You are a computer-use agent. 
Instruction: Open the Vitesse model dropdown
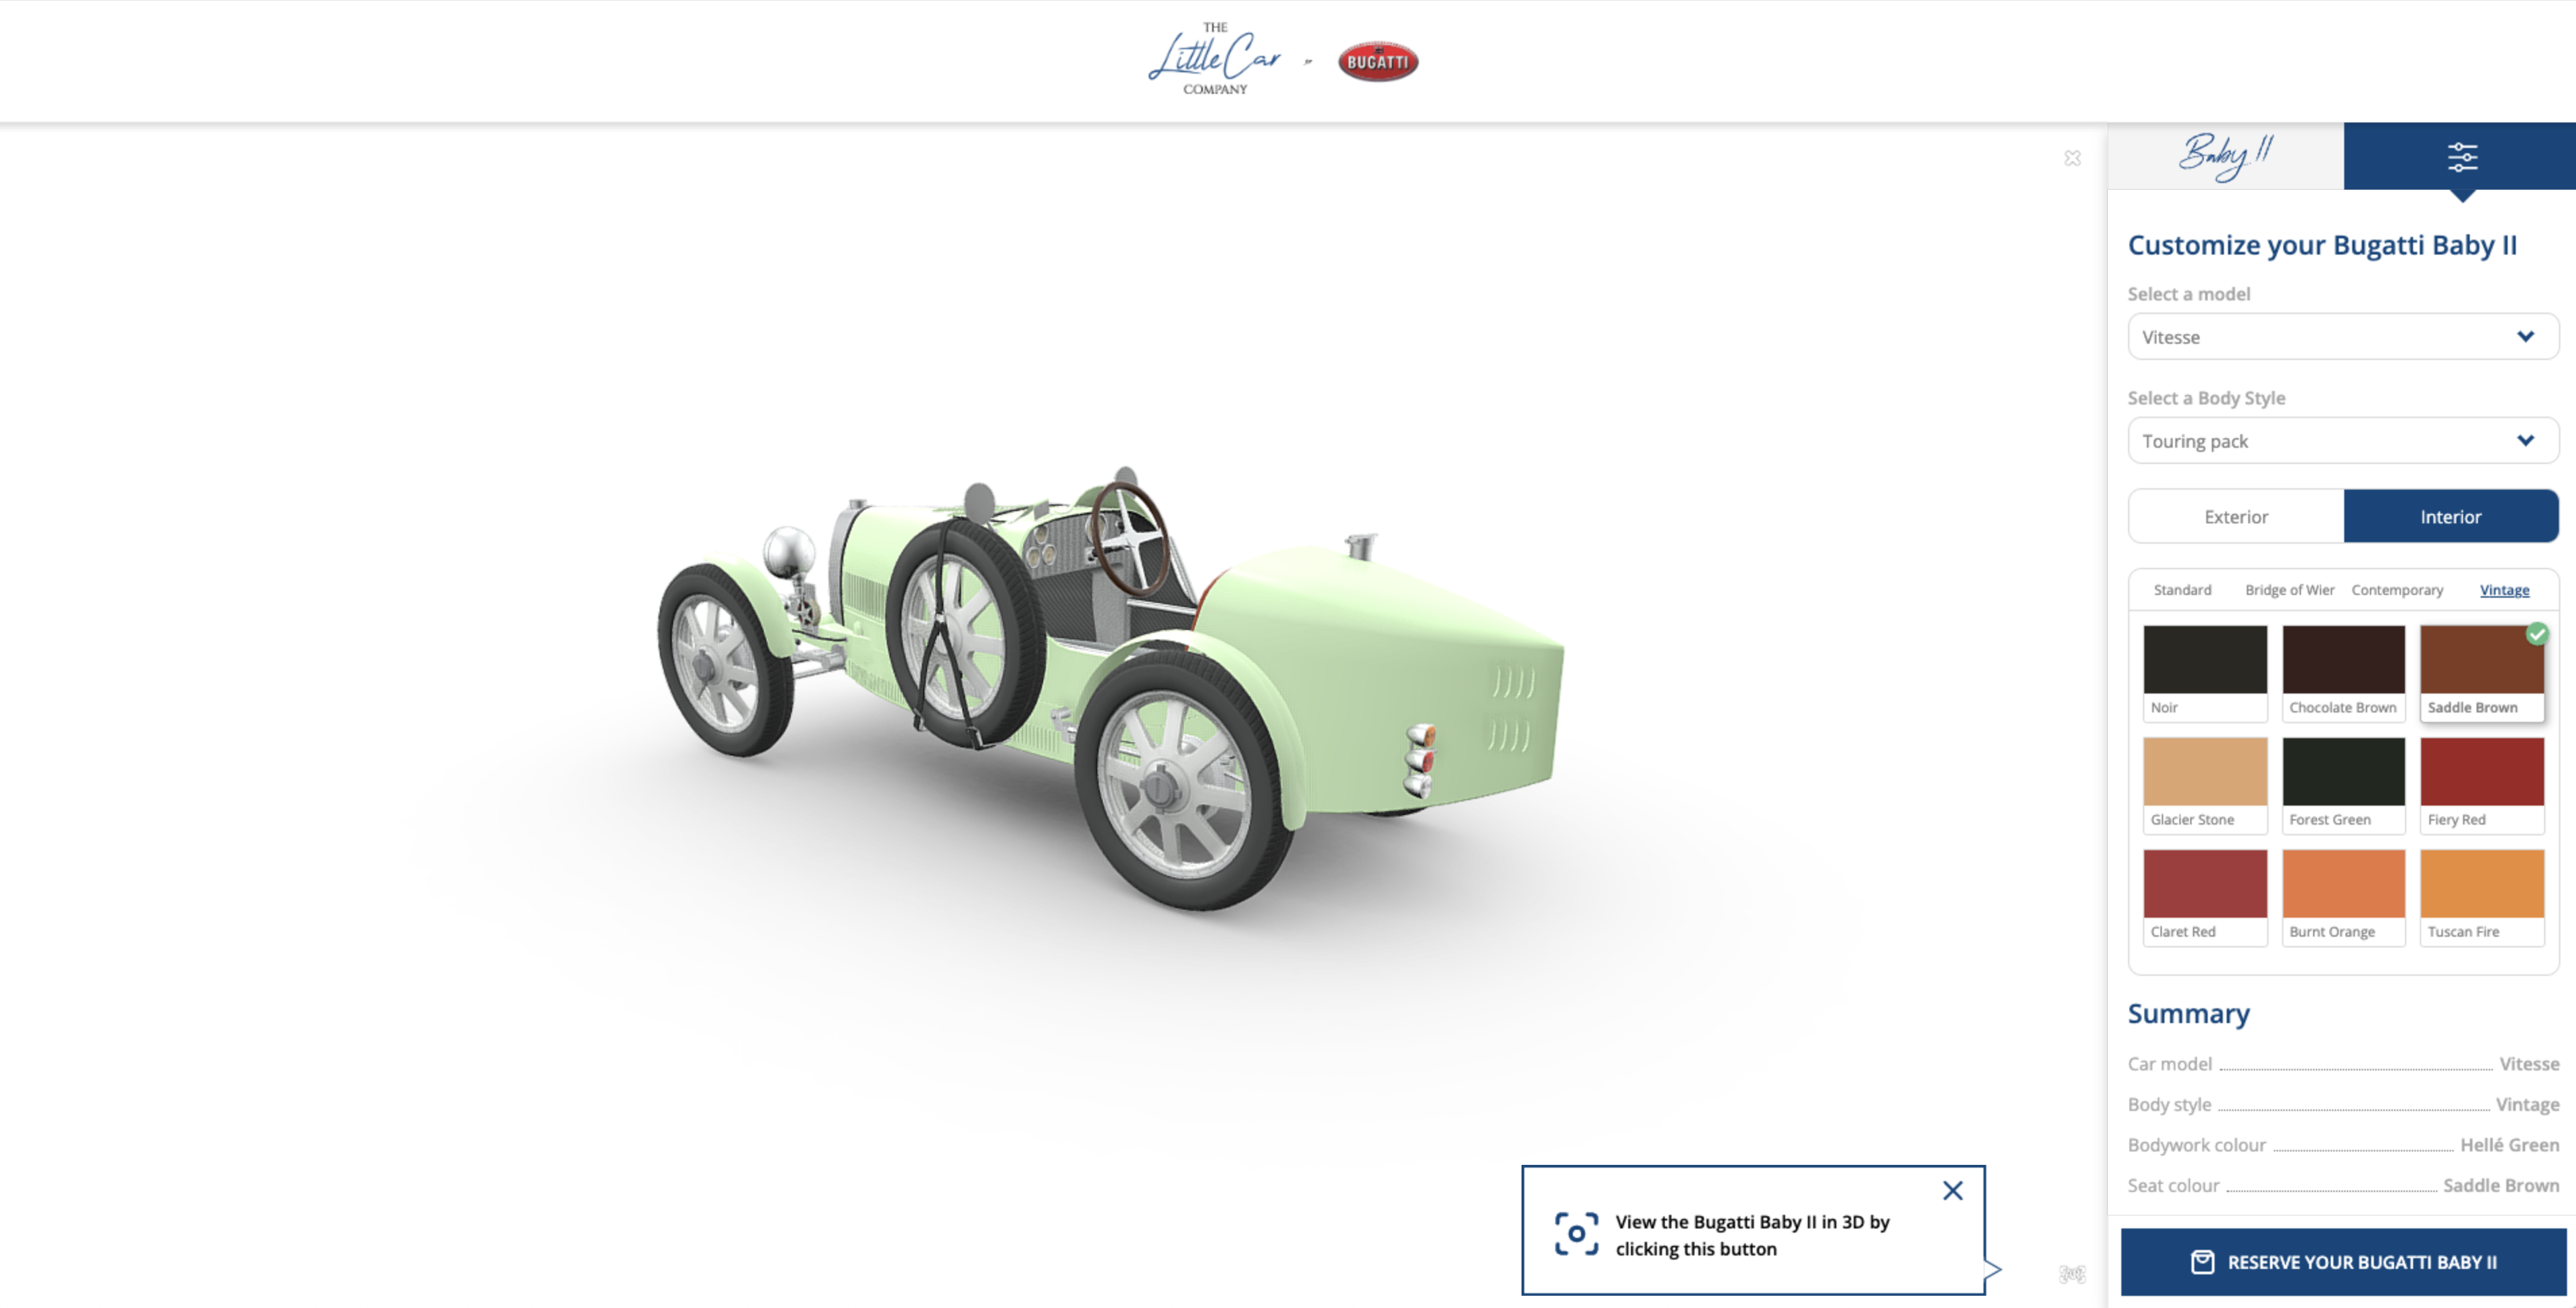(2342, 337)
